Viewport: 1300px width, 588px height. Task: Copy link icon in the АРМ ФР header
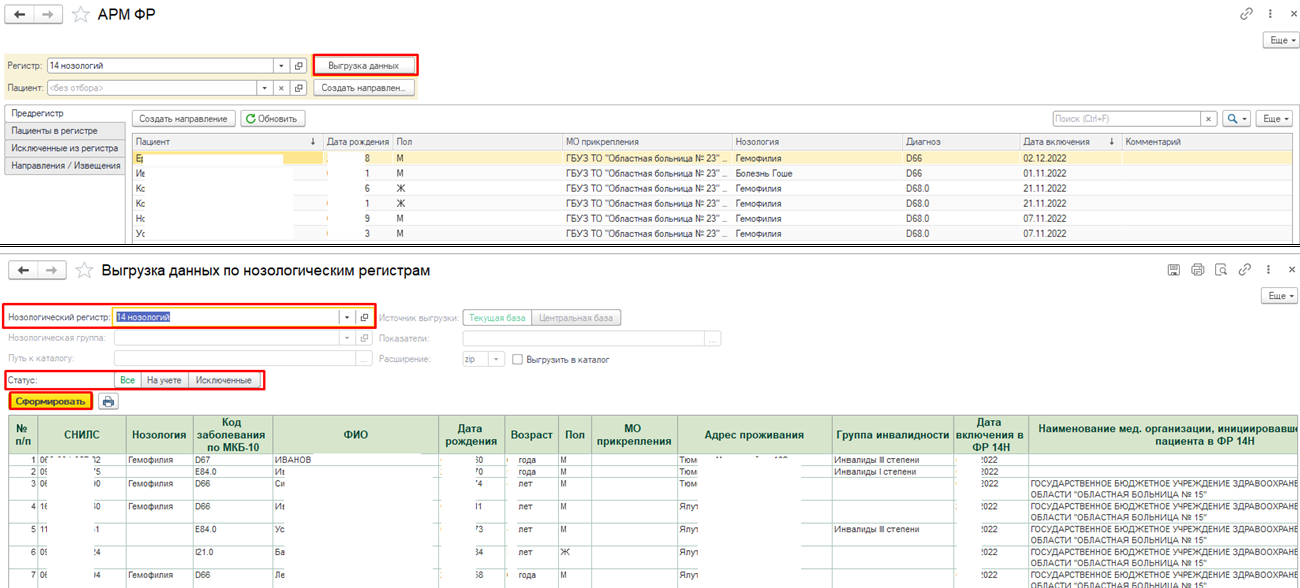coord(1246,14)
